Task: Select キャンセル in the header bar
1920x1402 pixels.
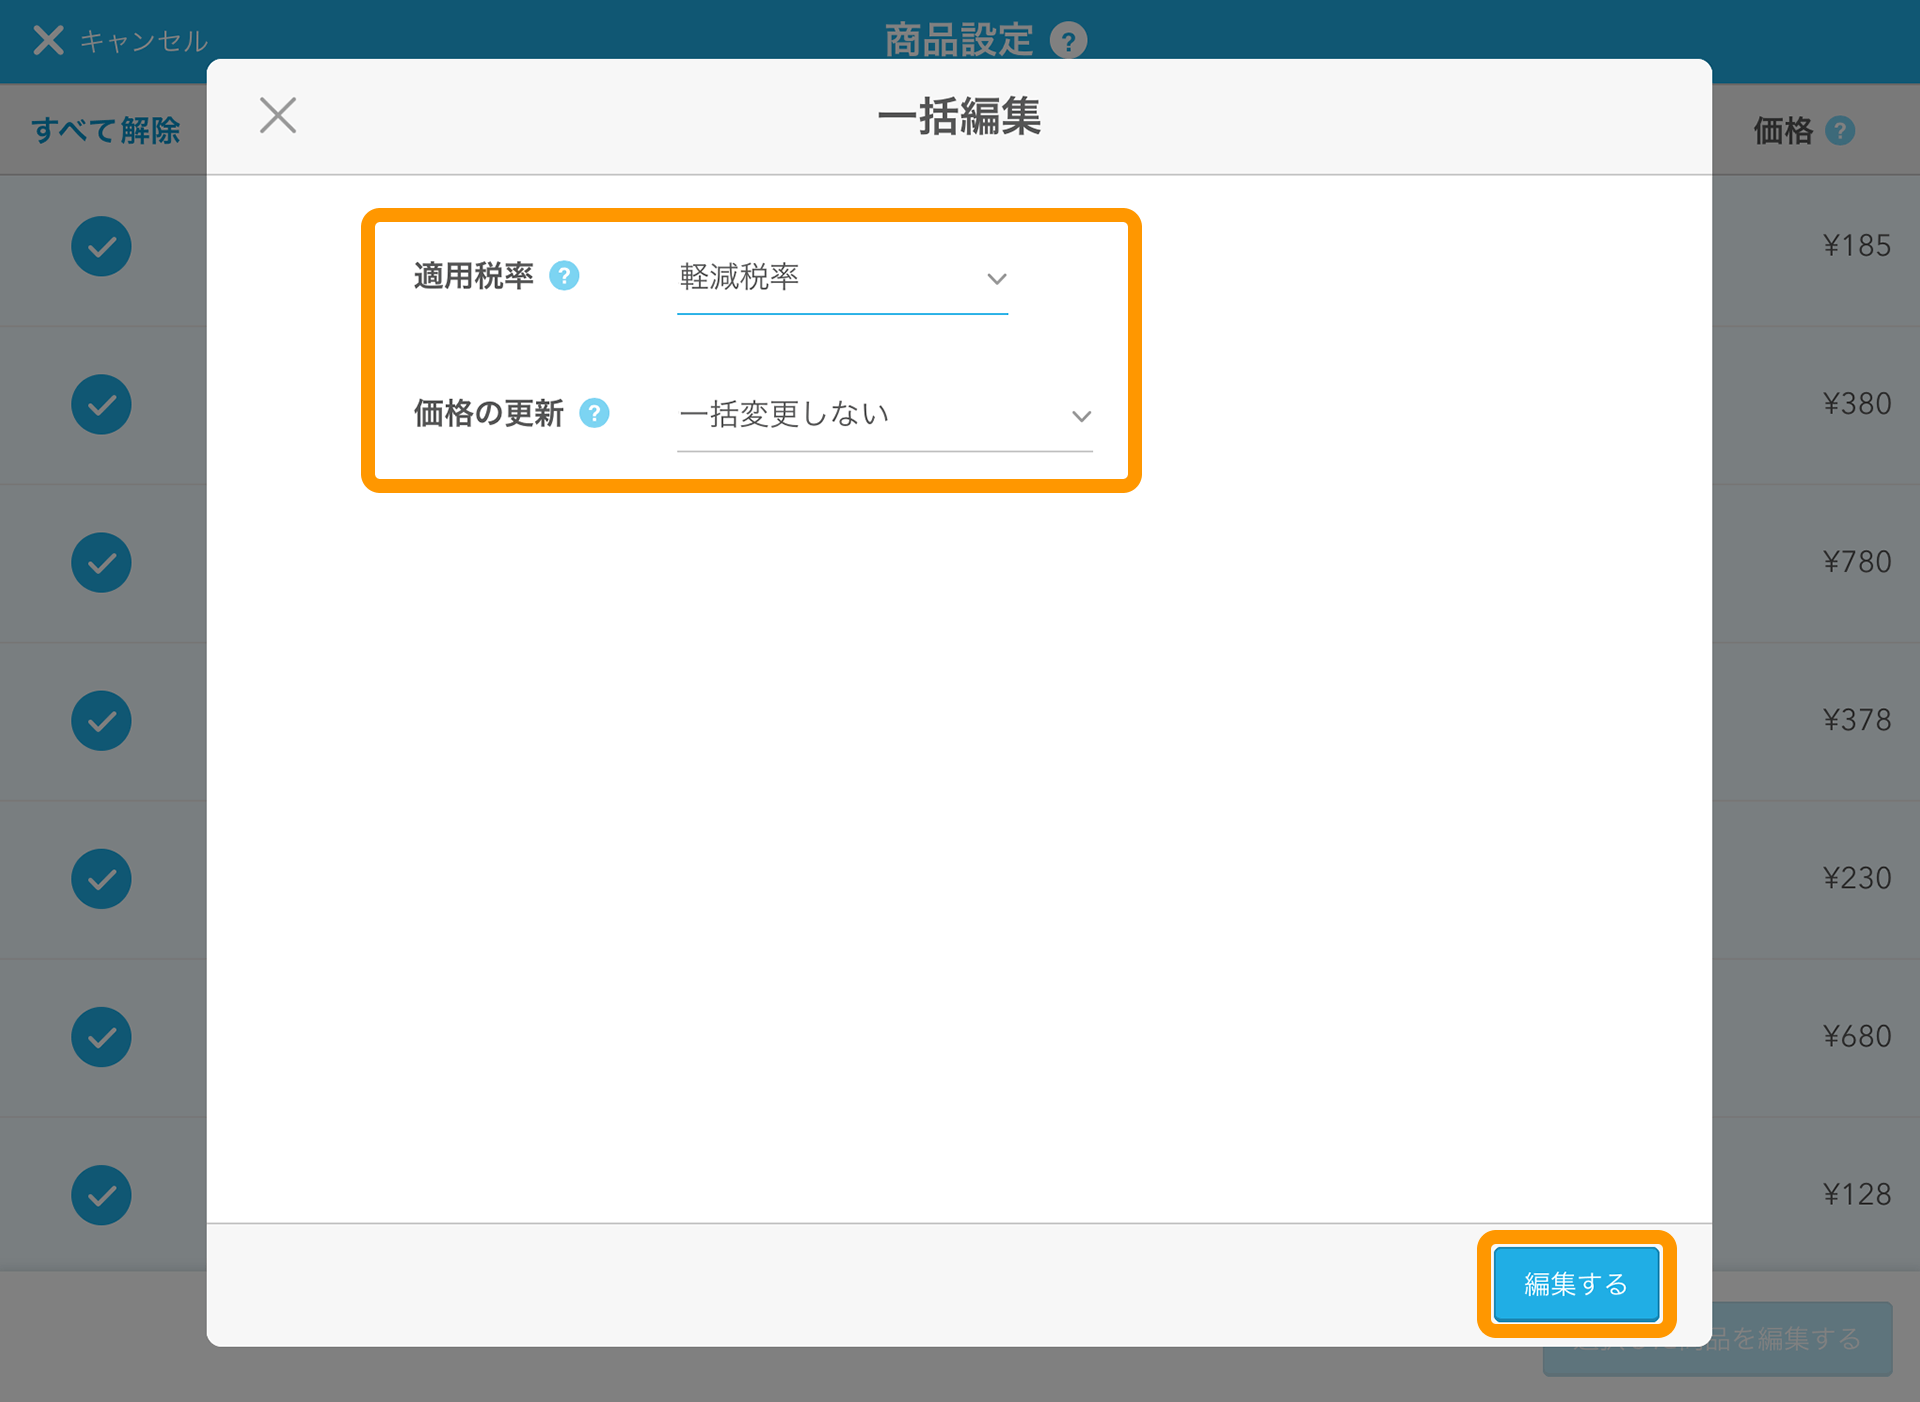Action: point(144,40)
